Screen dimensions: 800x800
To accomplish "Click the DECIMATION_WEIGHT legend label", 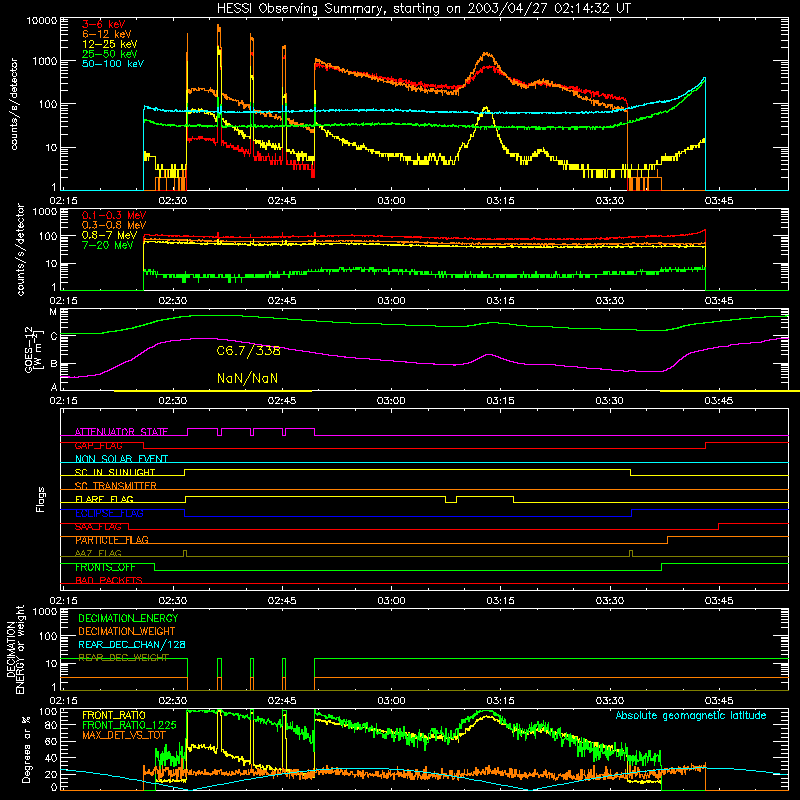I will (x=127, y=631).
